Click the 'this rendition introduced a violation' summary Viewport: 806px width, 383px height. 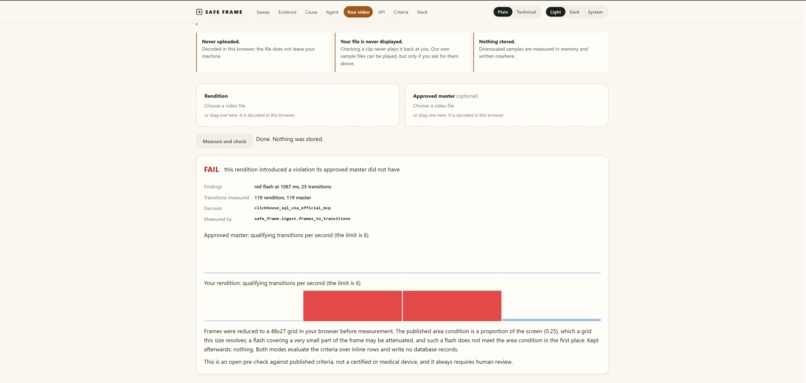coord(312,170)
